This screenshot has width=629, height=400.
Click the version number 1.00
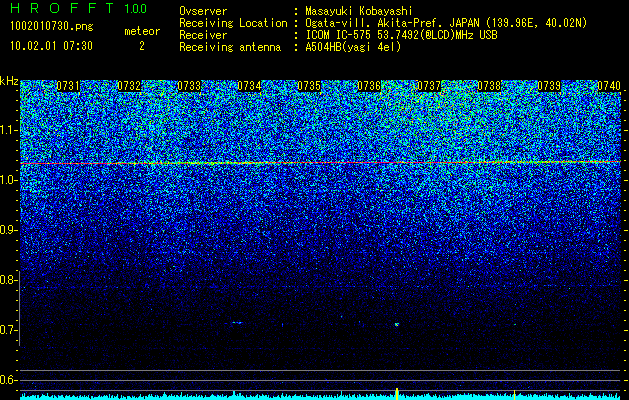135,8
